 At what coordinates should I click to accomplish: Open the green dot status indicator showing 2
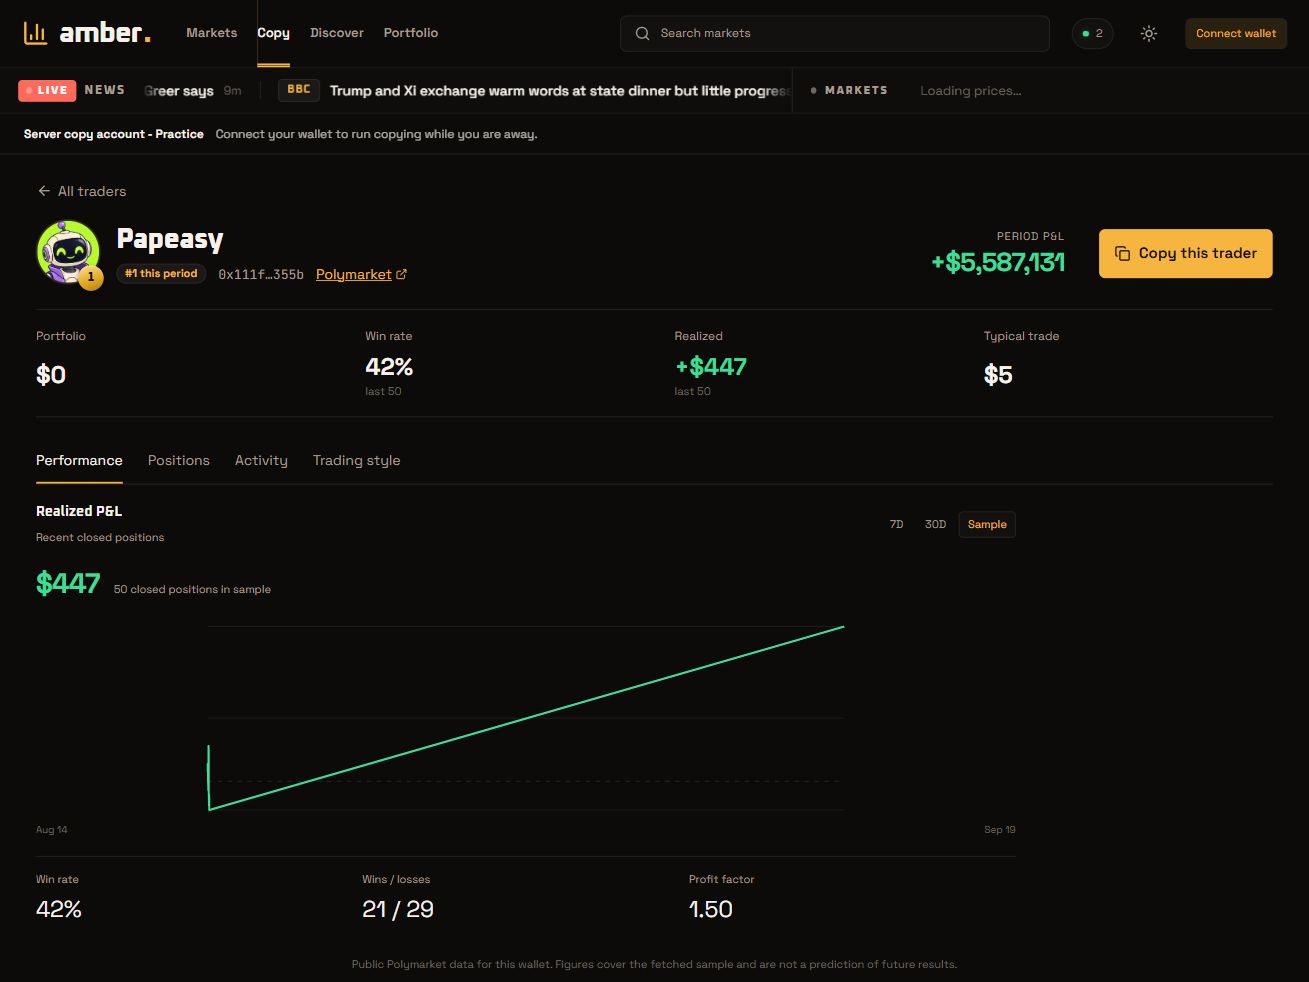coord(1092,33)
